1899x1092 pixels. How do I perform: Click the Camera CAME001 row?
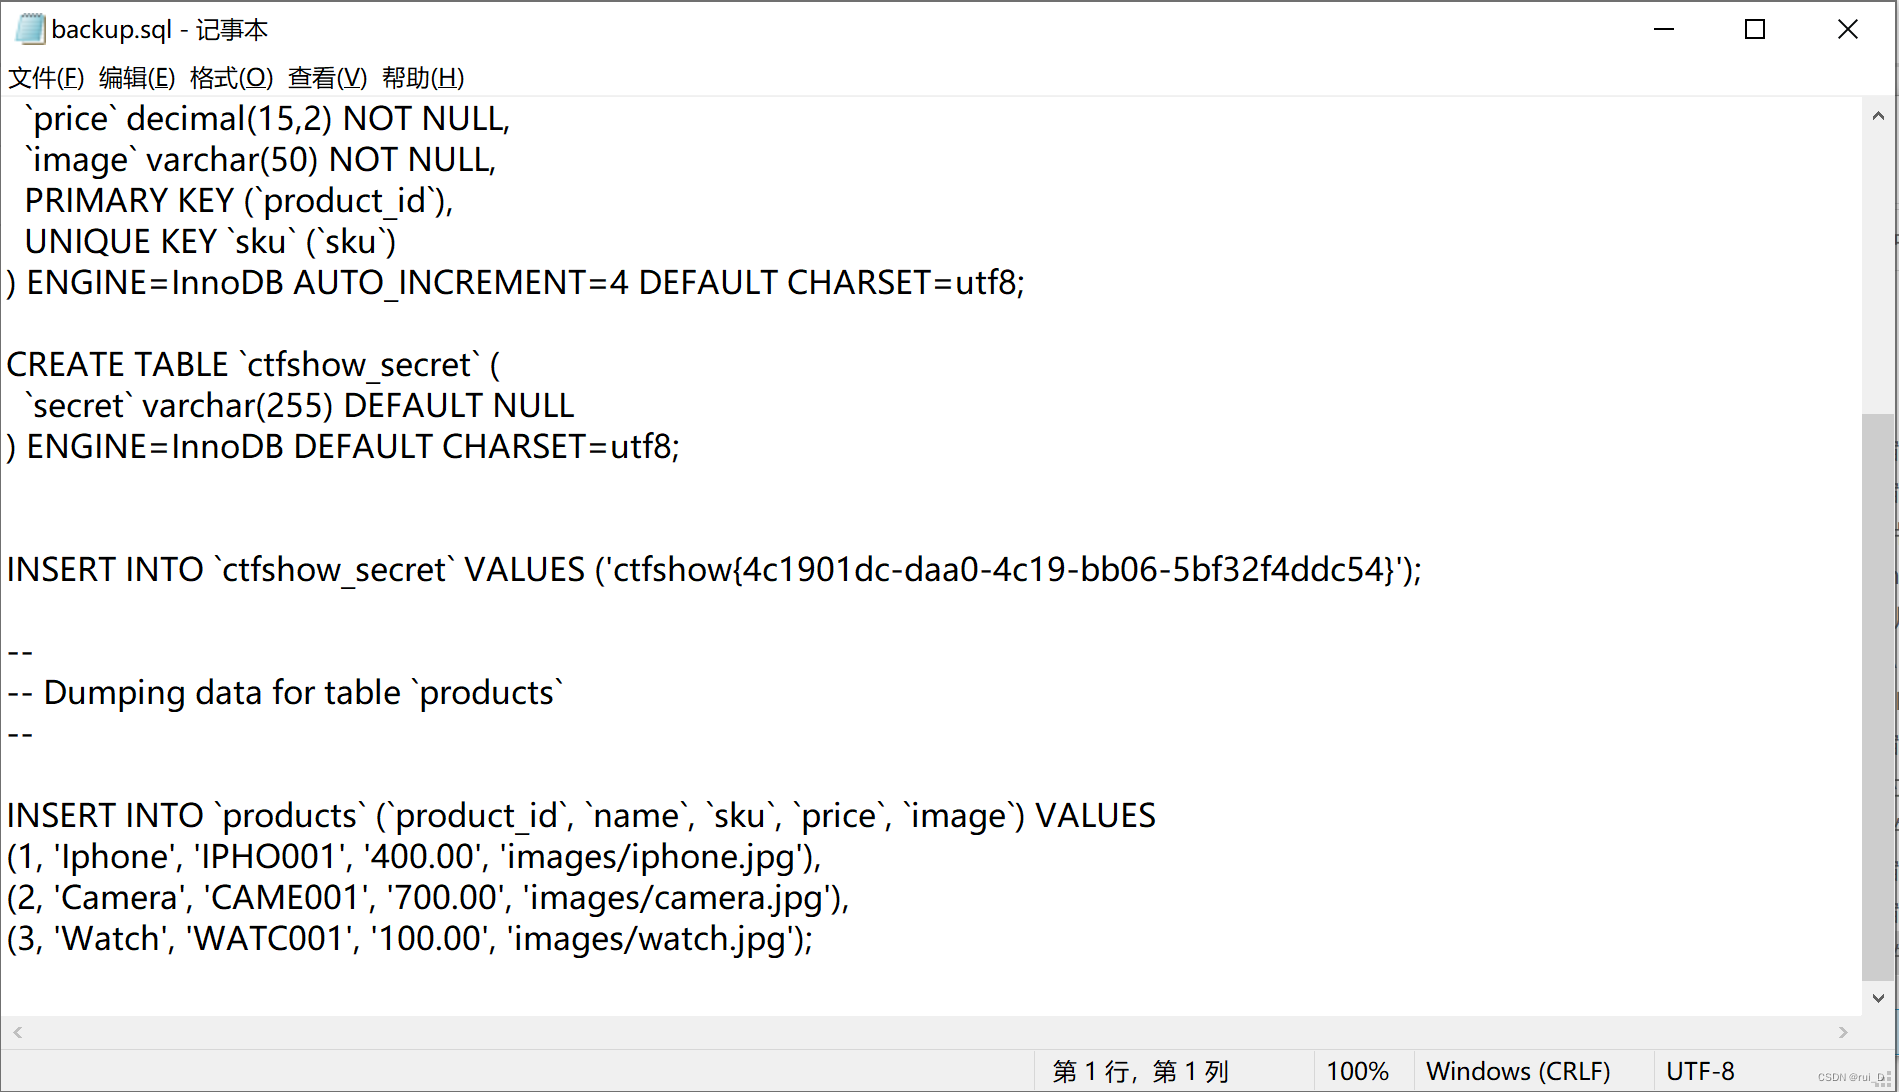428,898
